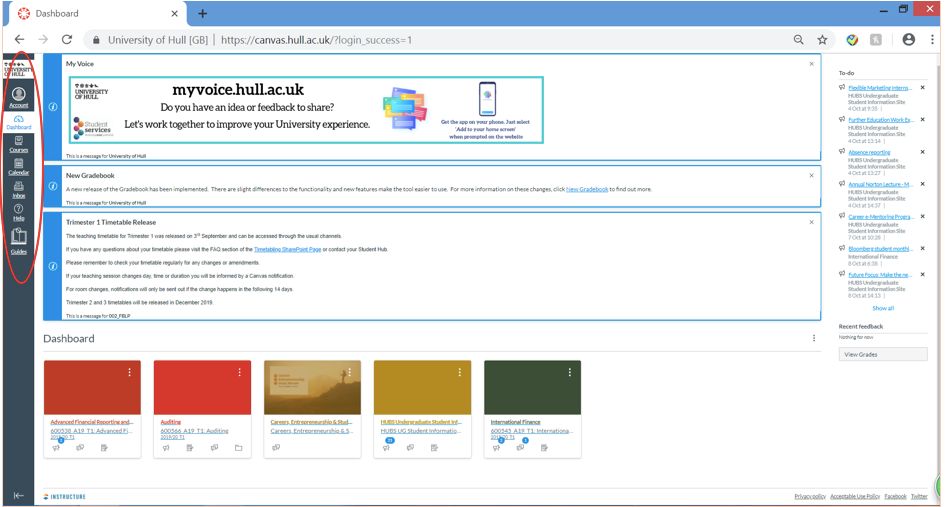
Task: Dismiss the Absence reporting to-do
Action: 922,152
